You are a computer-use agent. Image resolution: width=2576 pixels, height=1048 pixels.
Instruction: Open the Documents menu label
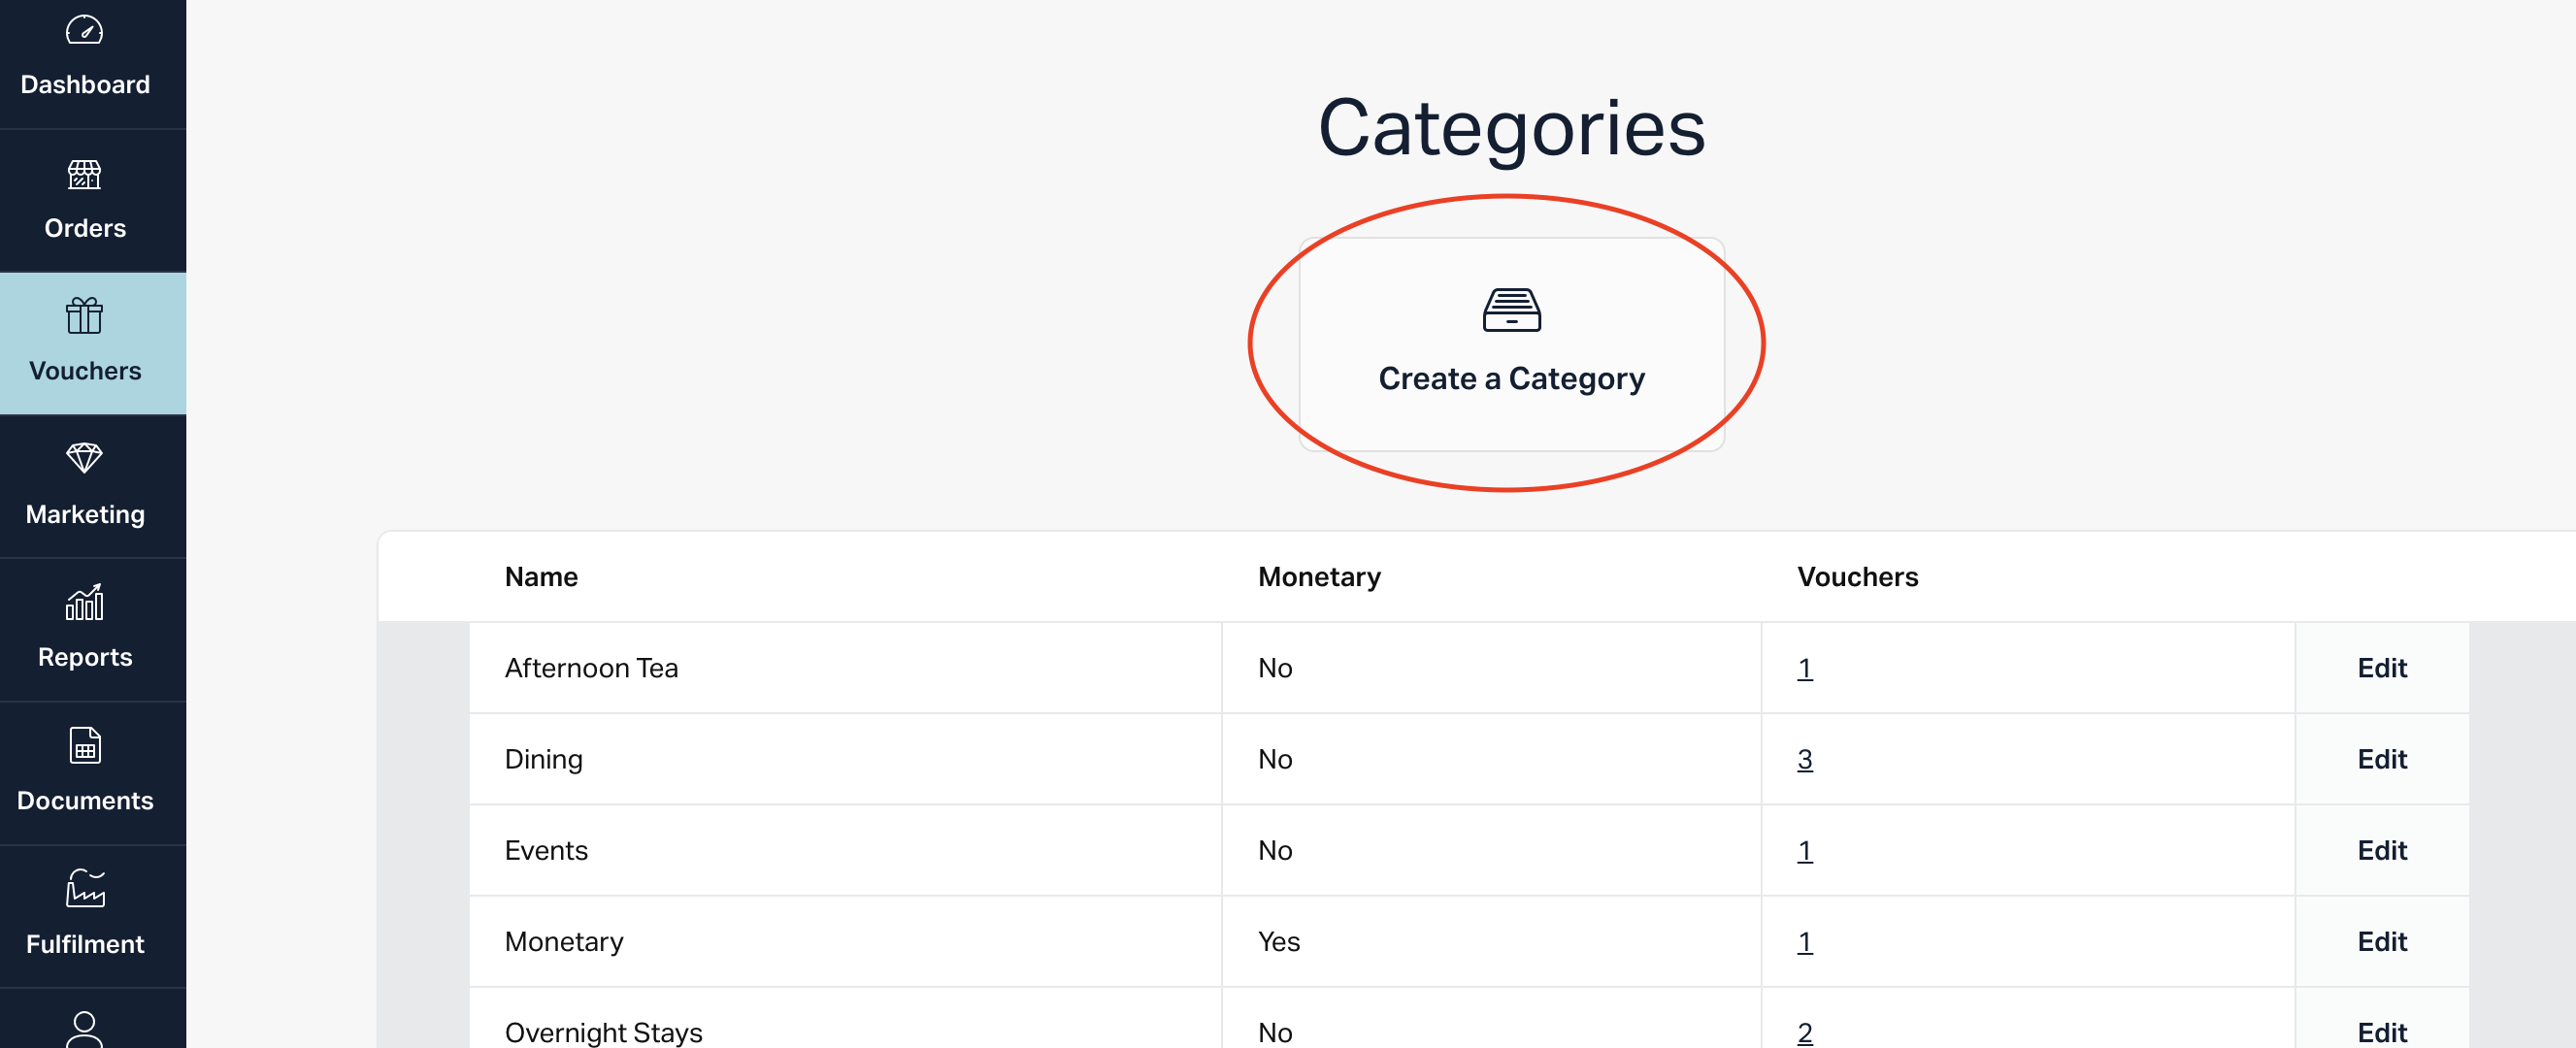(85, 801)
